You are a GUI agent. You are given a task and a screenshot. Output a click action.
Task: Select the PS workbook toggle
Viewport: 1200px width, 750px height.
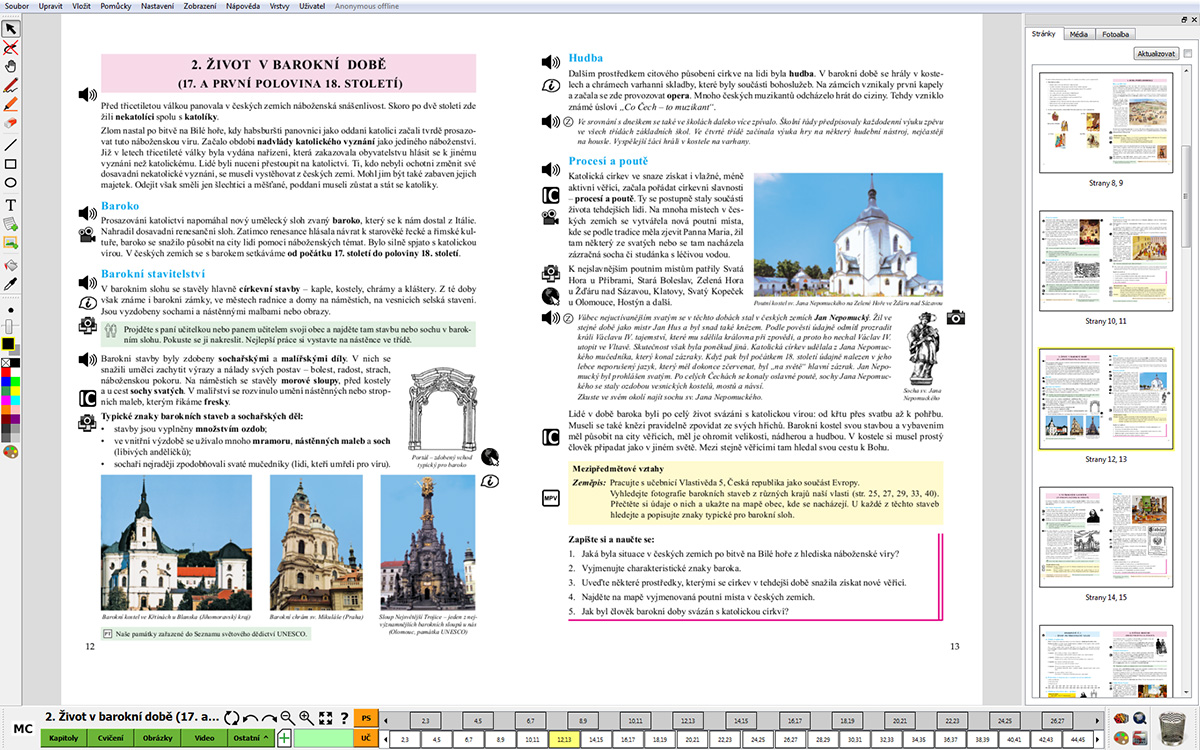[x=366, y=718]
